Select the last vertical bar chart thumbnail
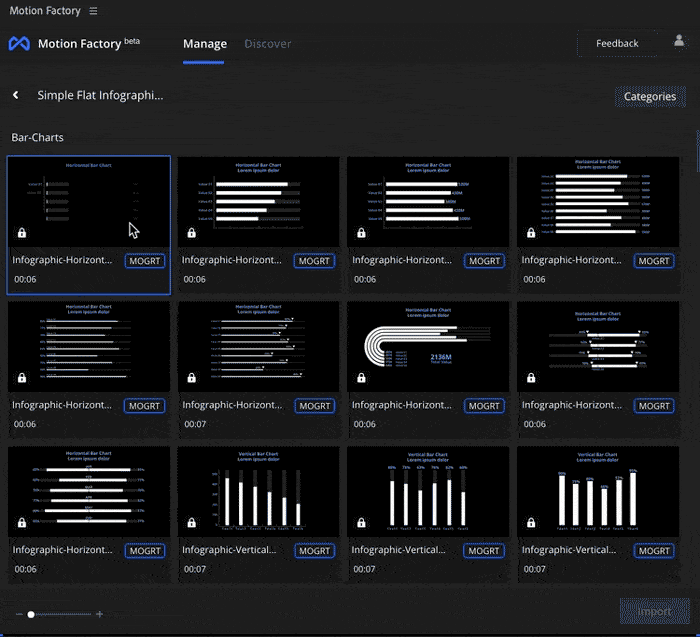 pyautogui.click(x=598, y=490)
